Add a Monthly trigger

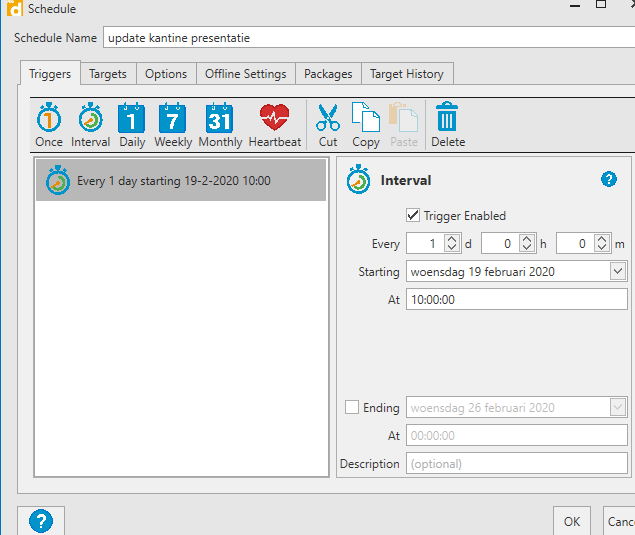pos(220,125)
